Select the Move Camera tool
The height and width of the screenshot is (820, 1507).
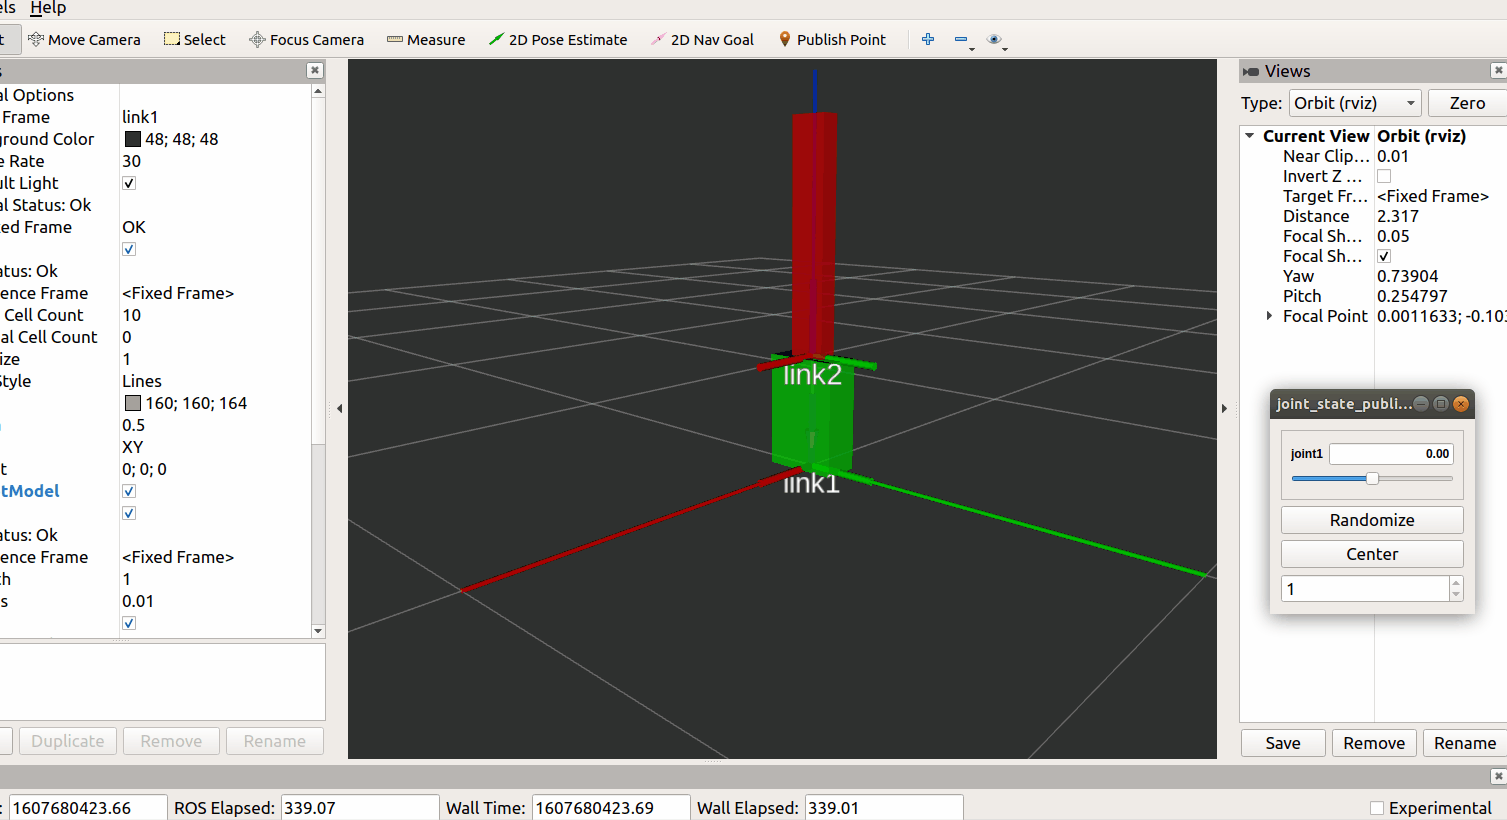[85, 39]
